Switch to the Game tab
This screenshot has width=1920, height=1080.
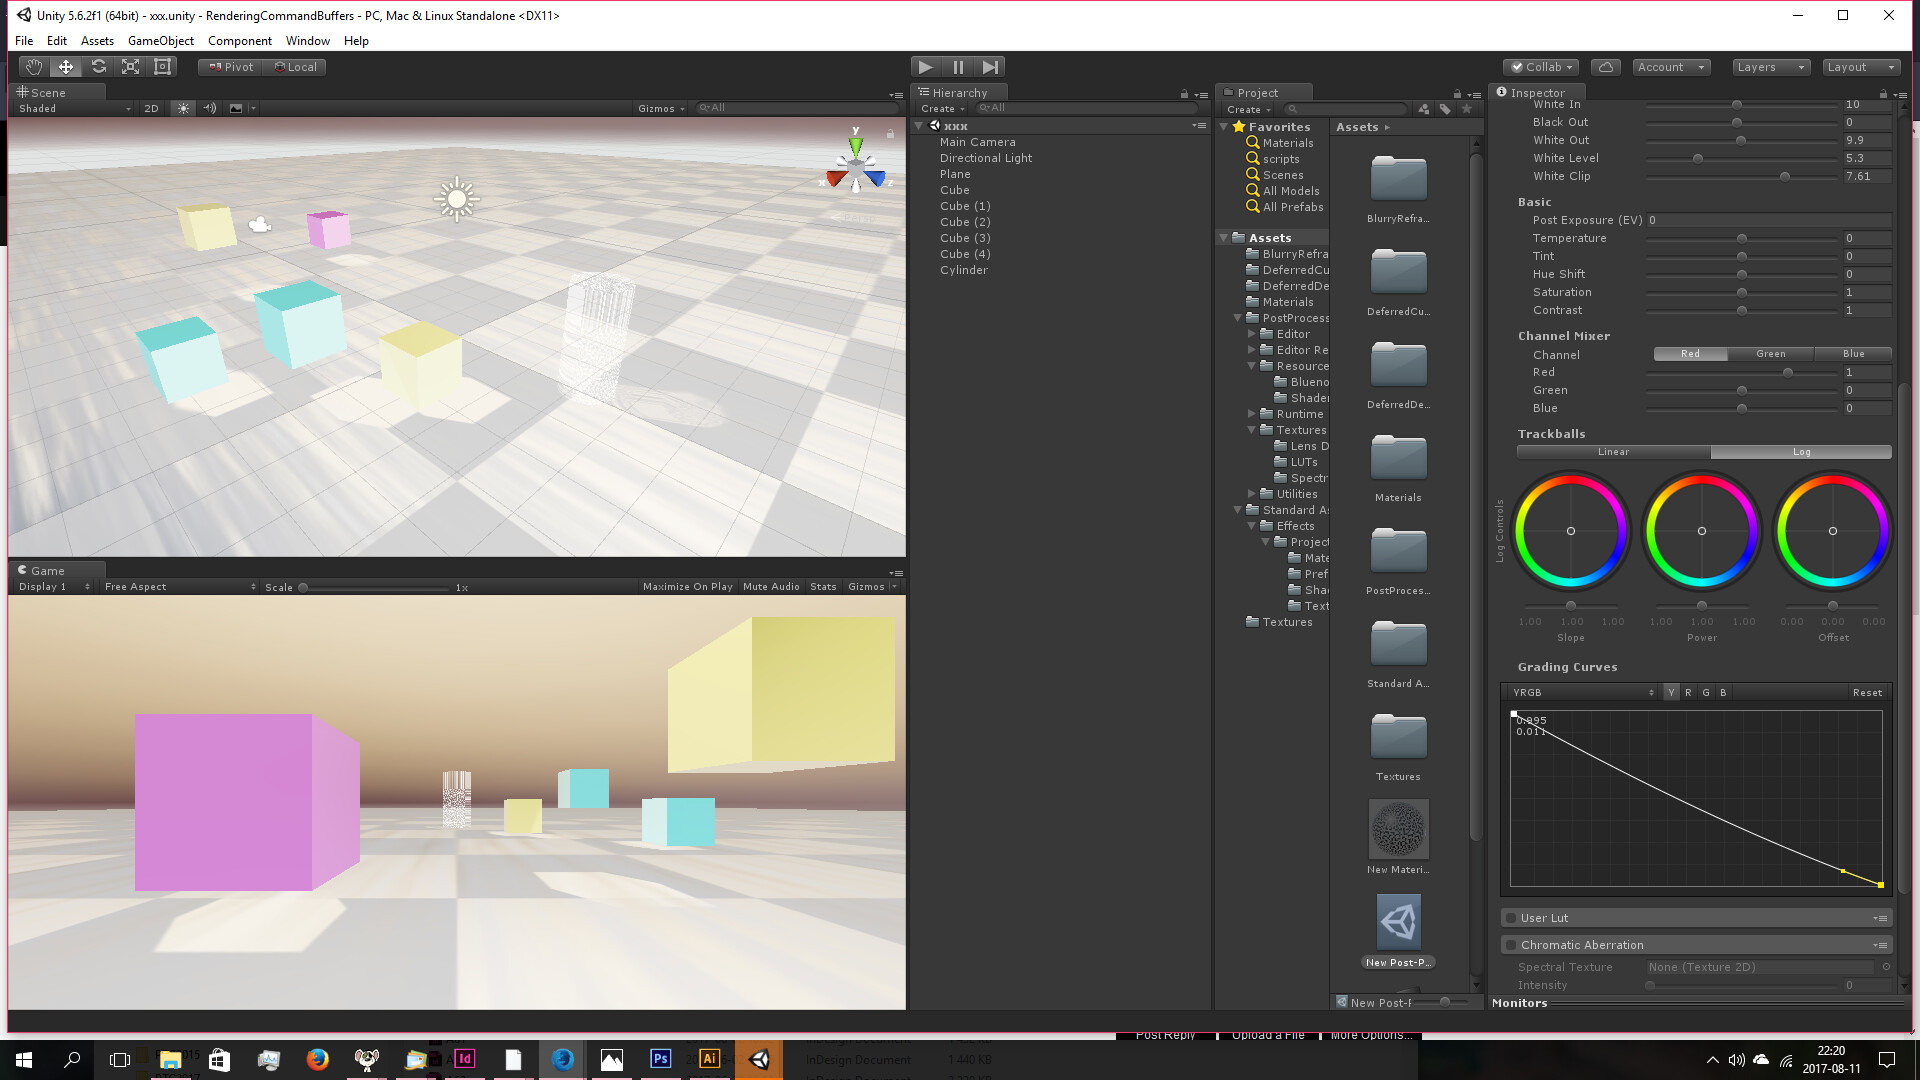(46, 570)
